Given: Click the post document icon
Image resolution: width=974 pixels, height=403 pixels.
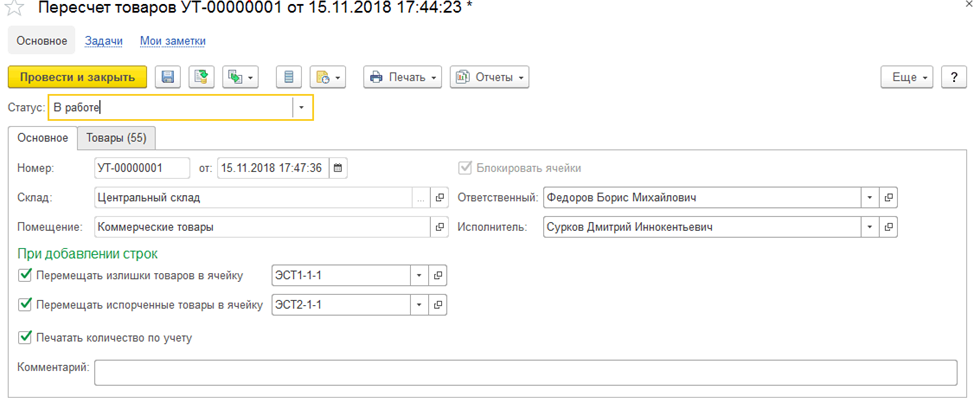Looking at the screenshot, I should click(201, 77).
